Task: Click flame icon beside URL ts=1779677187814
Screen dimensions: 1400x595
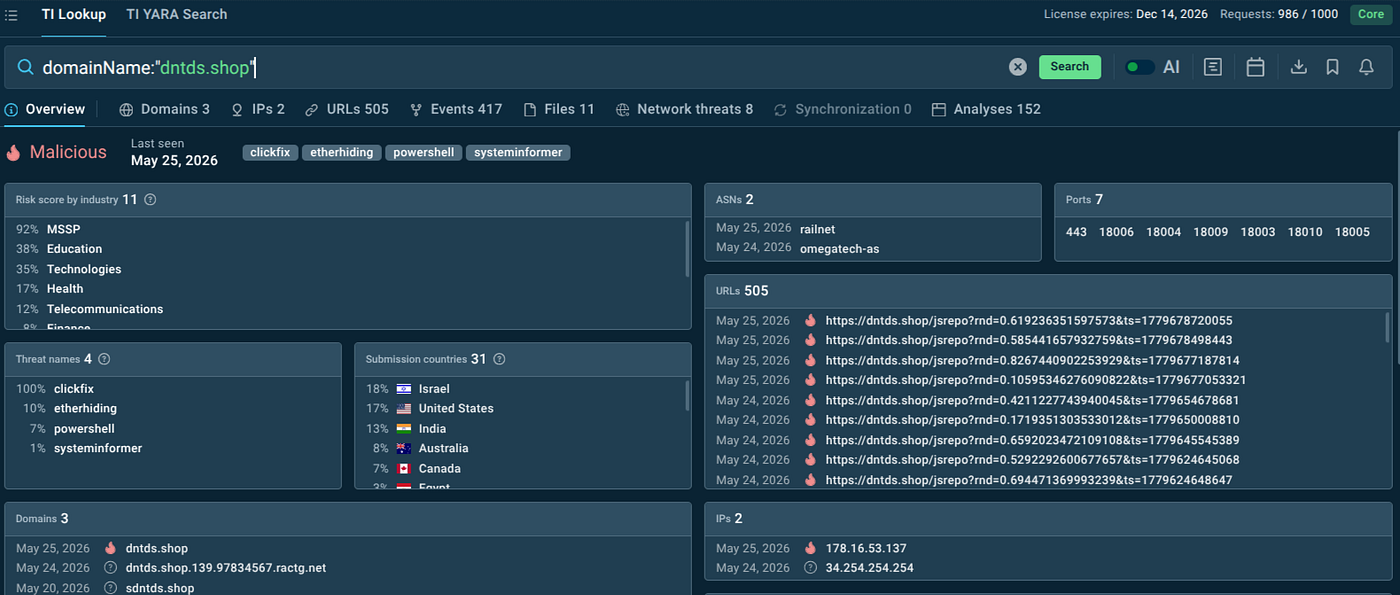Action: pos(810,360)
